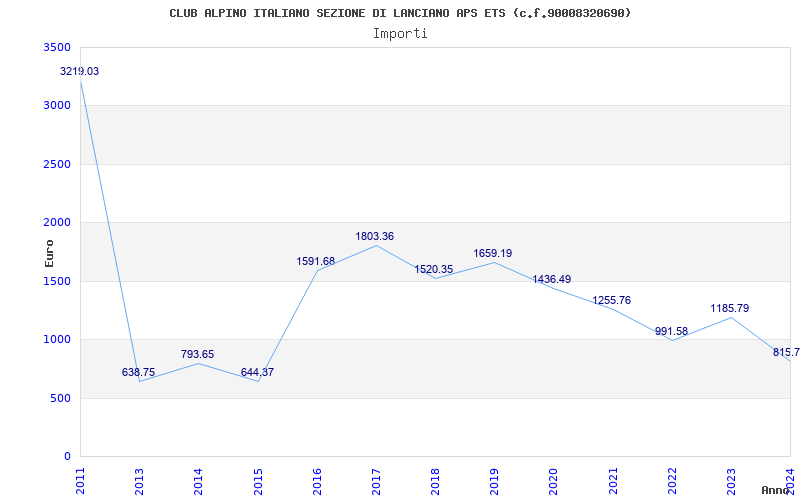Click the chart title CLUB ALPINO ITALIANO SEZIONE DI LANCIANO
The image size is (800, 500).
pyautogui.click(x=401, y=13)
